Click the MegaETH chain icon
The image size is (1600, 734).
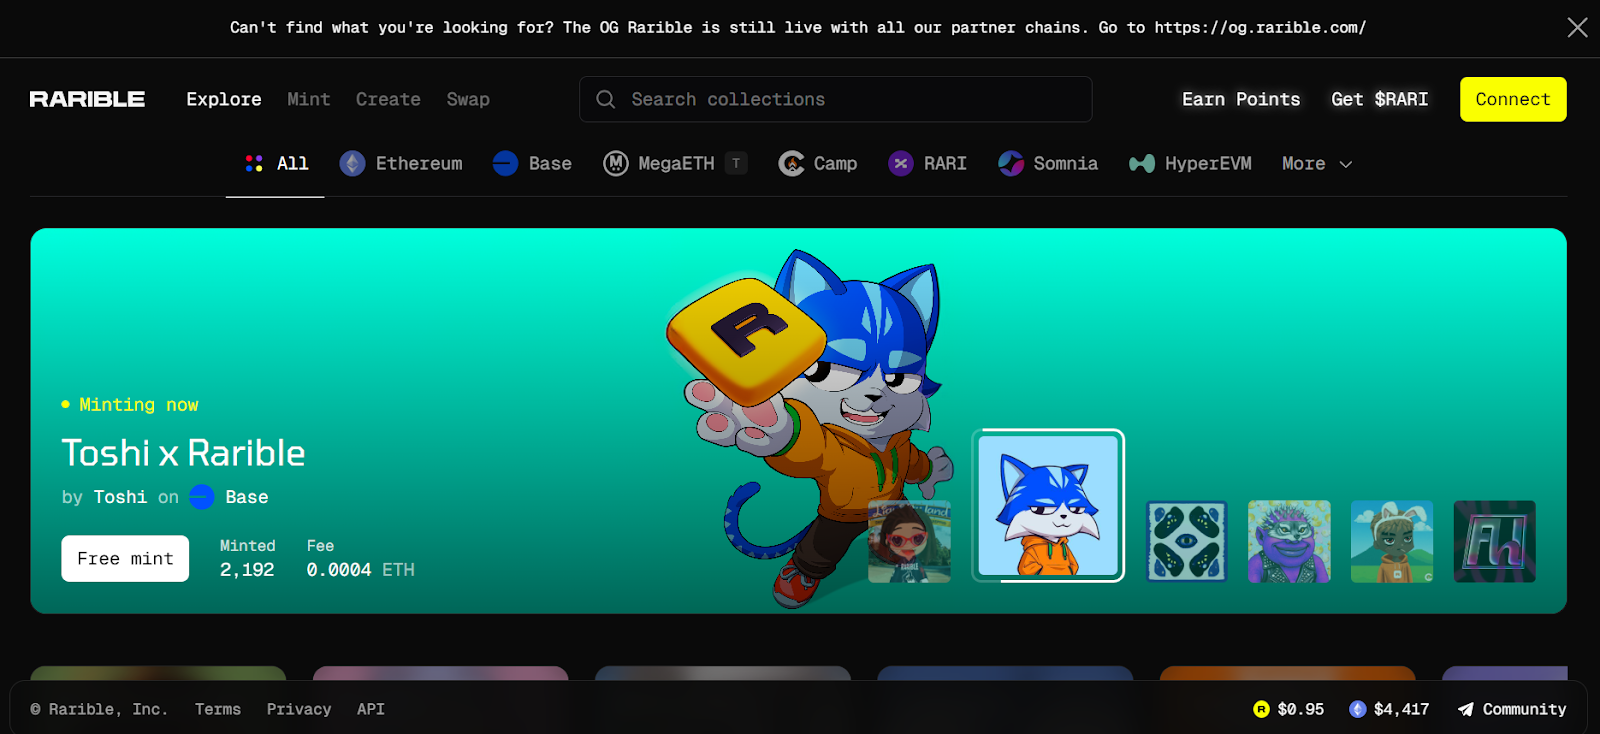pyautogui.click(x=615, y=163)
